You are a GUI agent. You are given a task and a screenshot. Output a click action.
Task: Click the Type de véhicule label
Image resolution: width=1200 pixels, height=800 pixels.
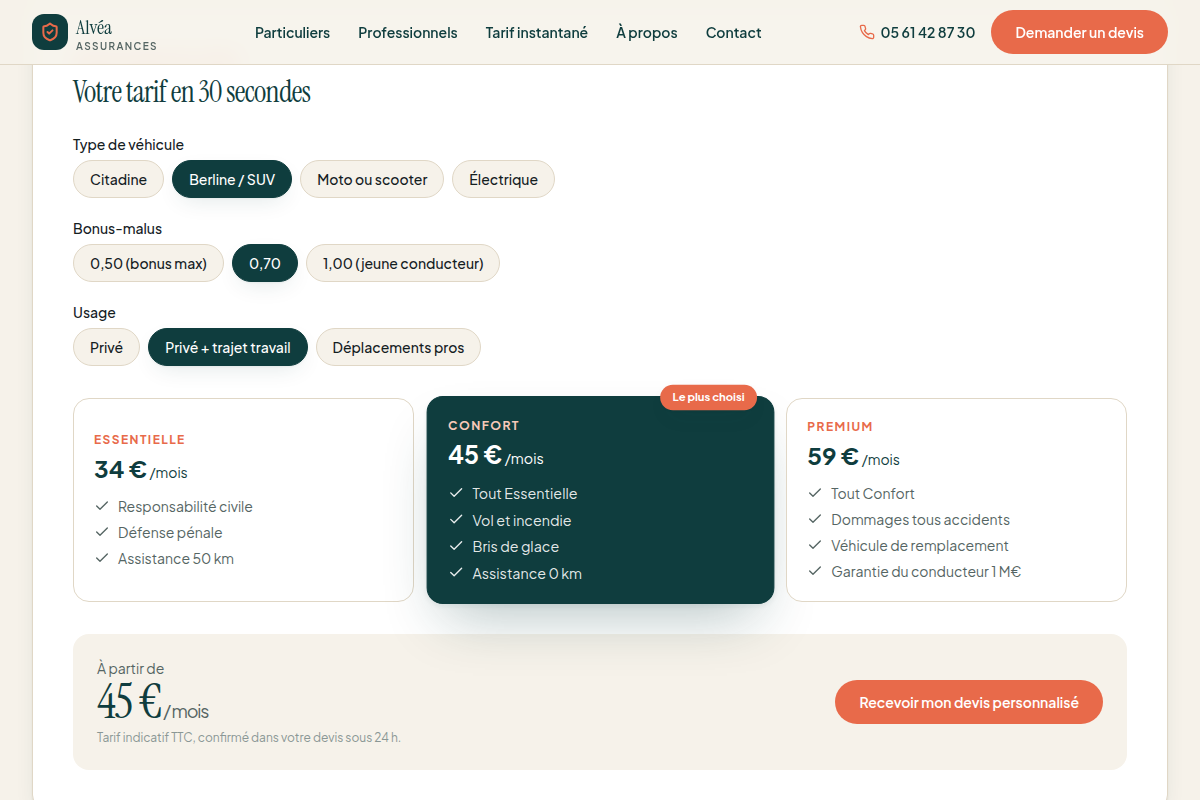click(x=129, y=145)
